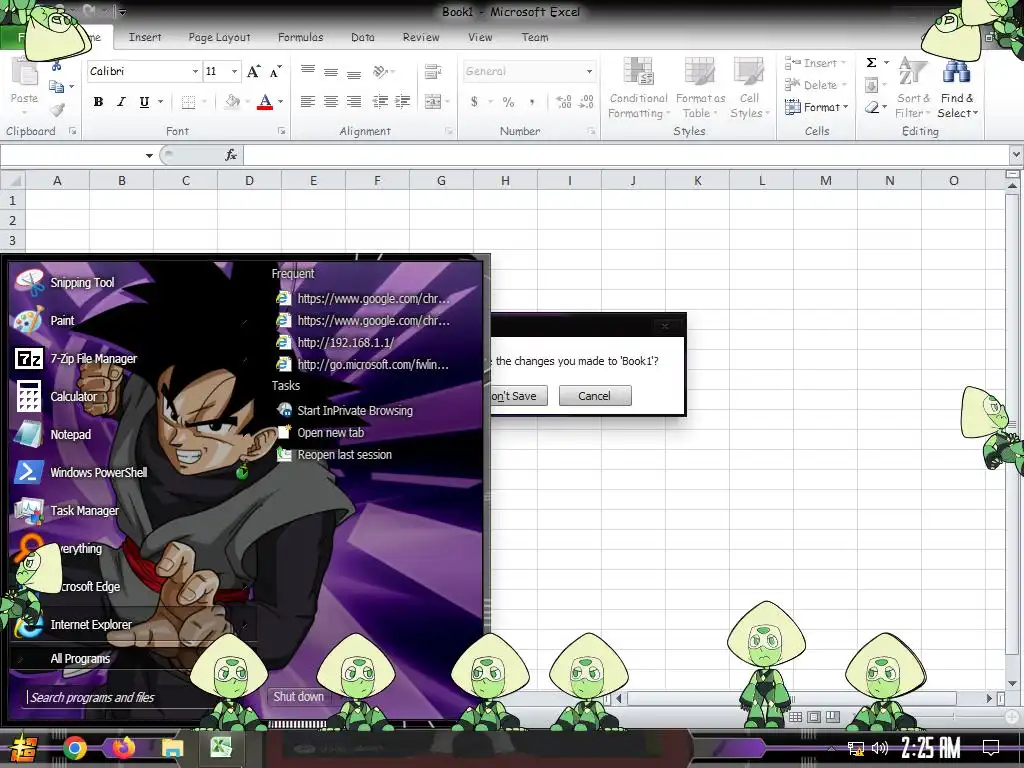Switch to the Formulas tab
Viewport: 1024px width, 768px height.
point(300,37)
